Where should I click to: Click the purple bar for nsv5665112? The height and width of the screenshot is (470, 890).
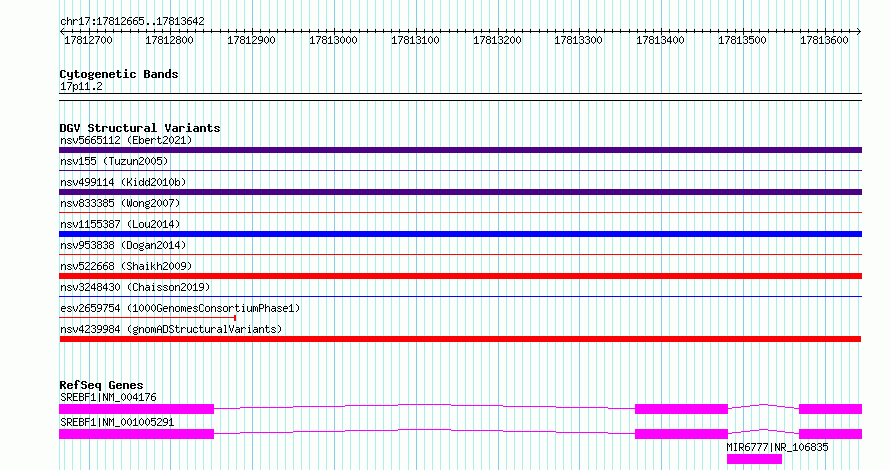tap(460, 150)
